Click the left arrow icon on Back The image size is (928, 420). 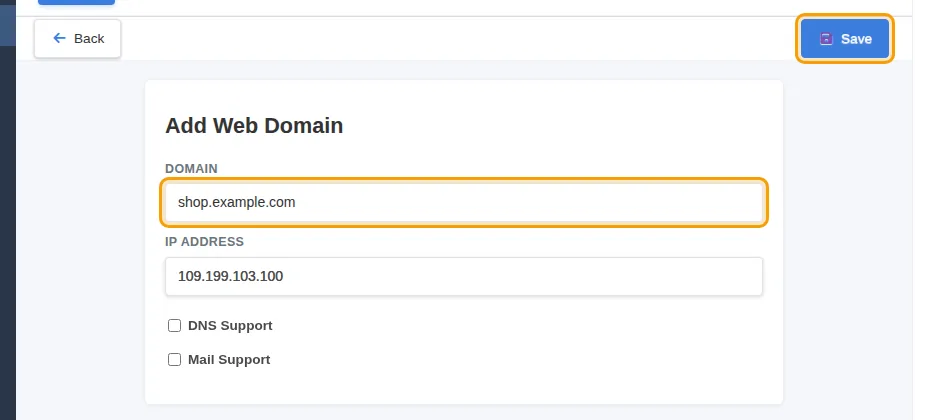(x=59, y=38)
